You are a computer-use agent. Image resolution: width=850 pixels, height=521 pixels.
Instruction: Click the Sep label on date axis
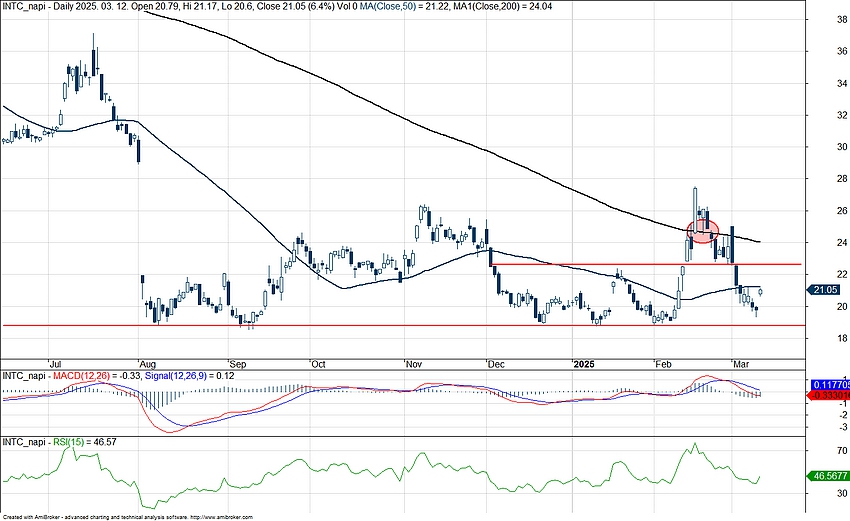click(238, 364)
